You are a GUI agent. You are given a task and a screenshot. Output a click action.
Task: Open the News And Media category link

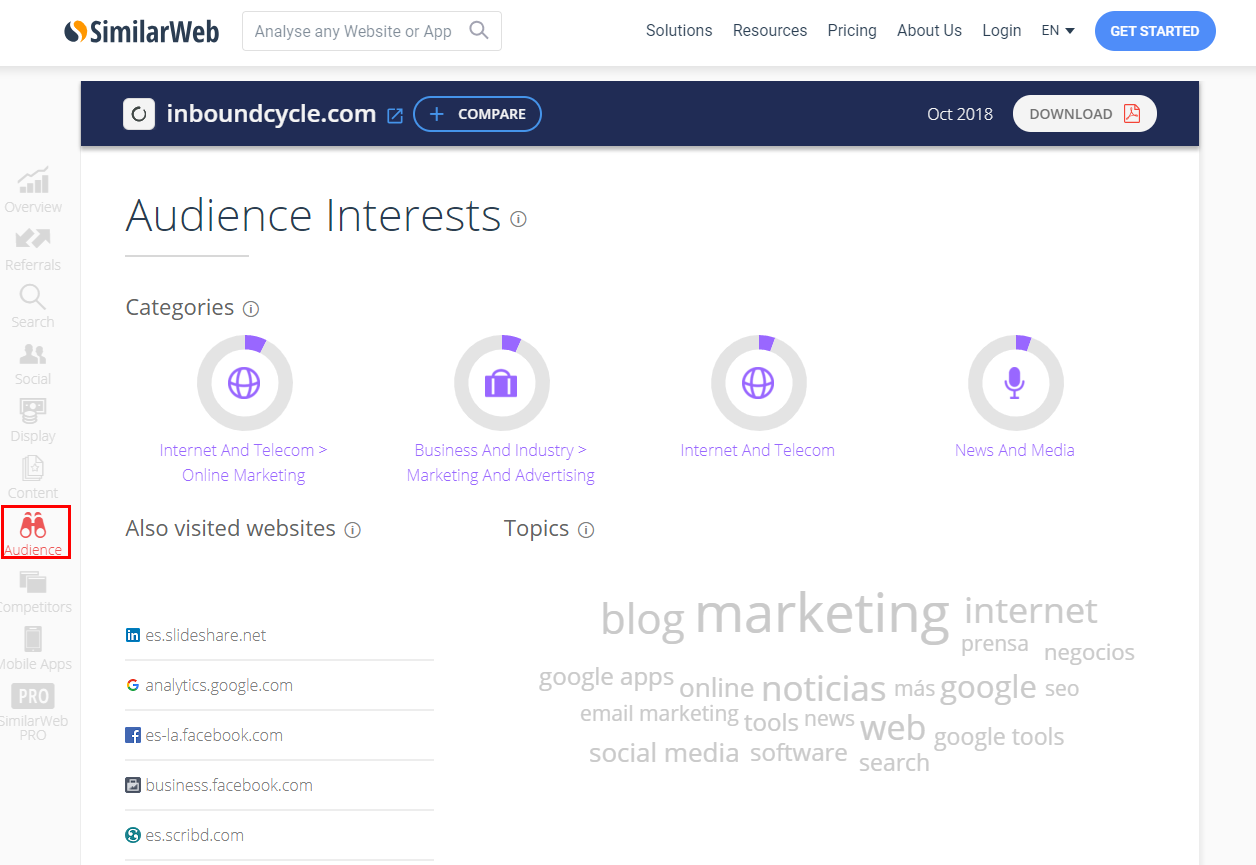(x=1015, y=450)
